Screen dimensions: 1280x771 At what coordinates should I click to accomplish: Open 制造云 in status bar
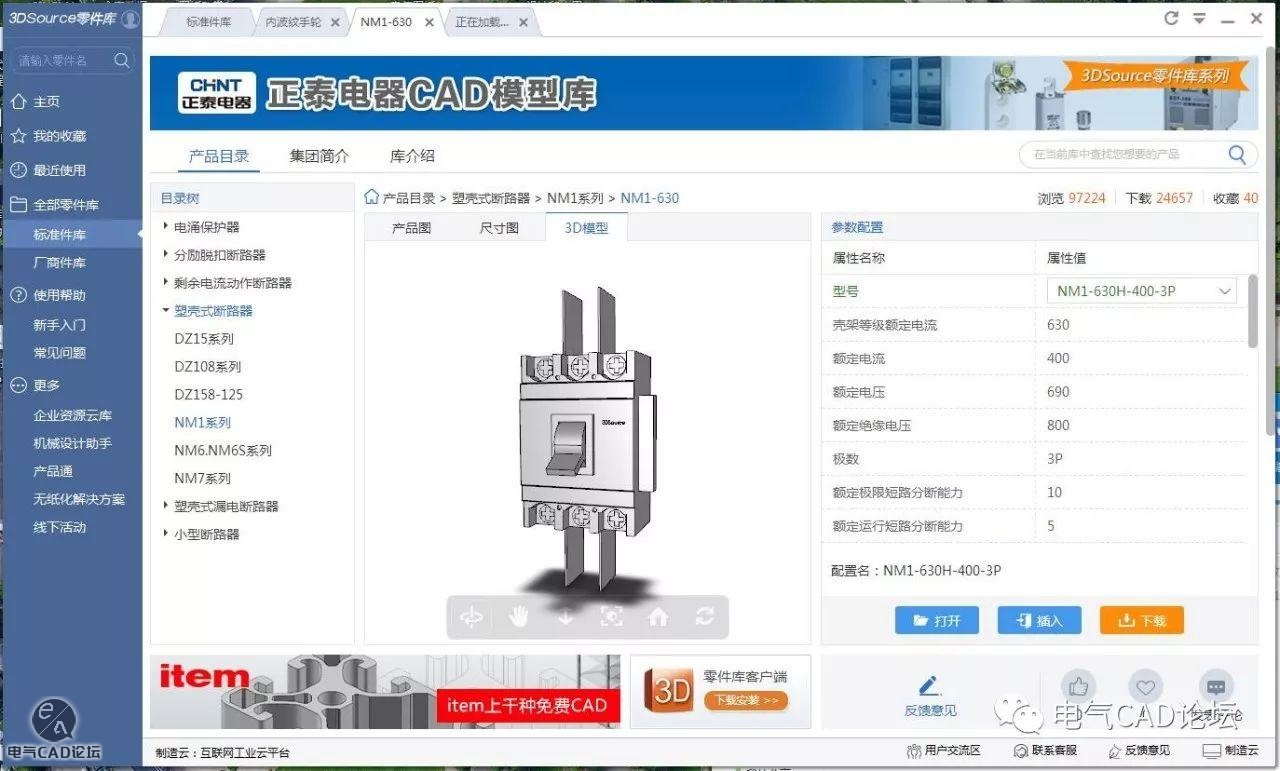(x=1230, y=751)
